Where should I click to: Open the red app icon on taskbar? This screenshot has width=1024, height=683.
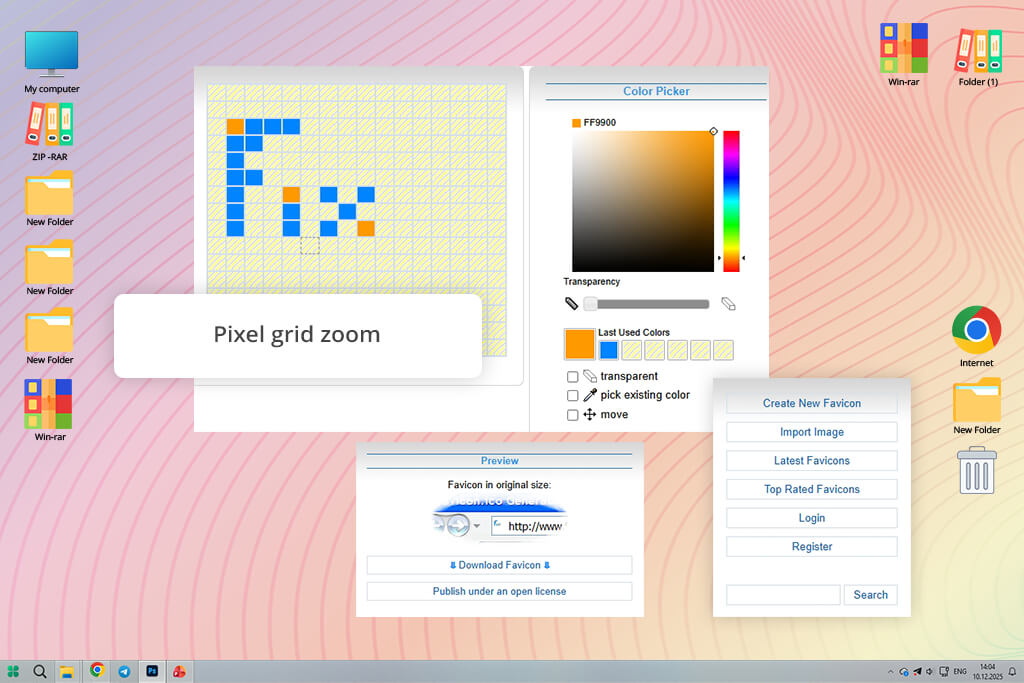coord(179,671)
